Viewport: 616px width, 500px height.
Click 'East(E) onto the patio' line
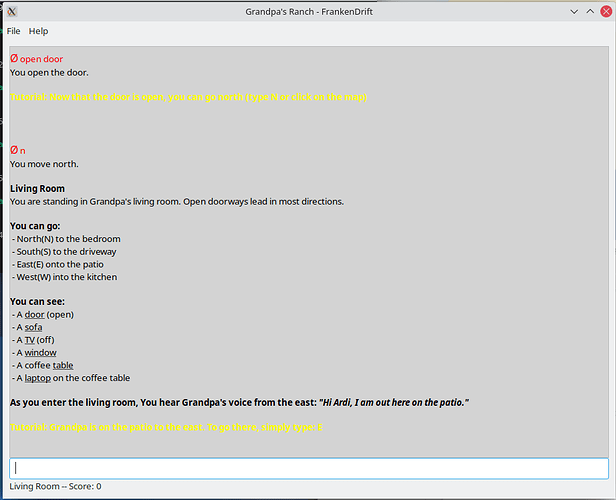pyautogui.click(x=58, y=264)
